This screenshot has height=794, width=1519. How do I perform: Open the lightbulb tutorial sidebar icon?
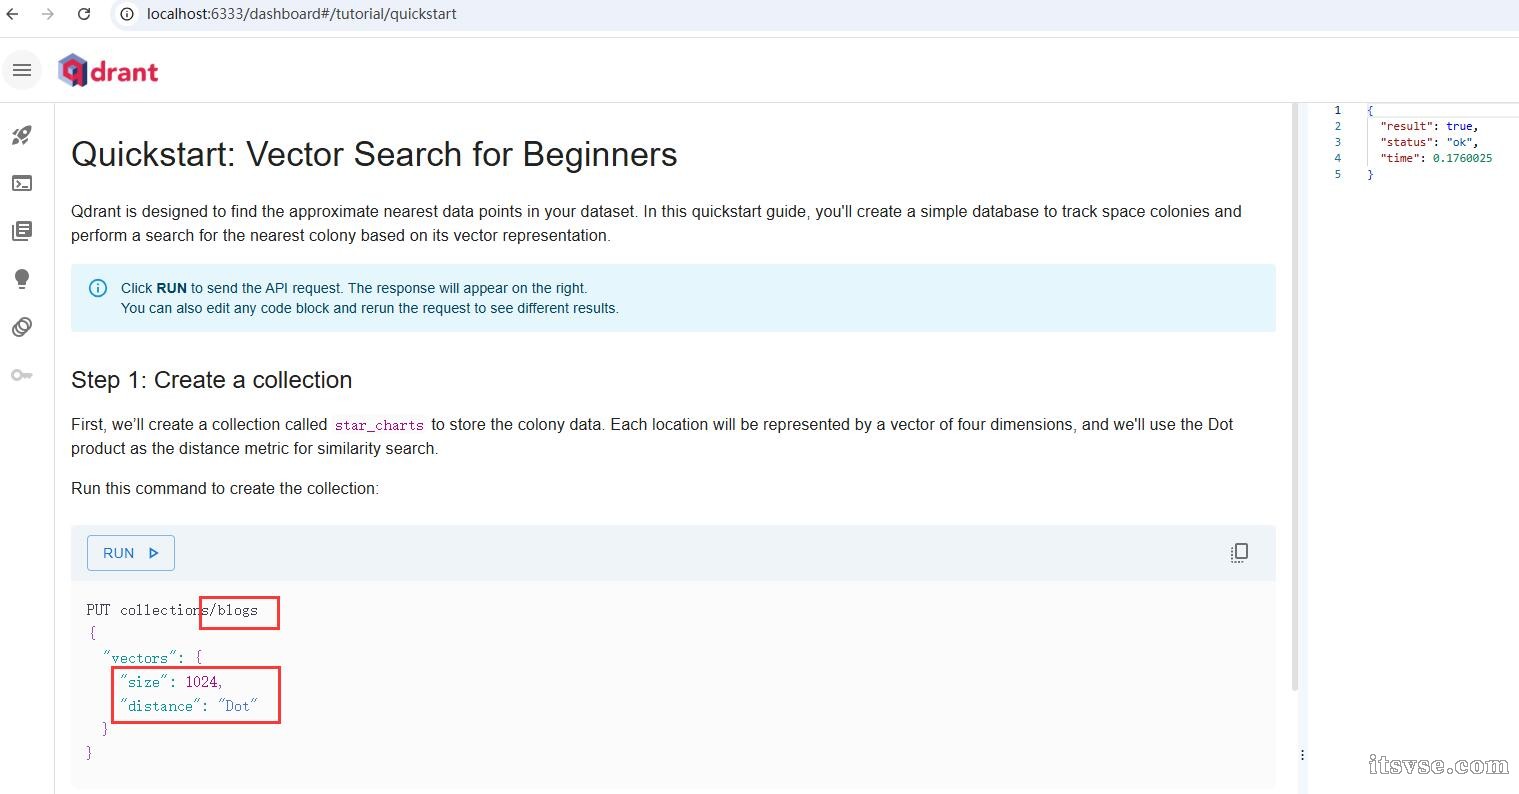(22, 279)
